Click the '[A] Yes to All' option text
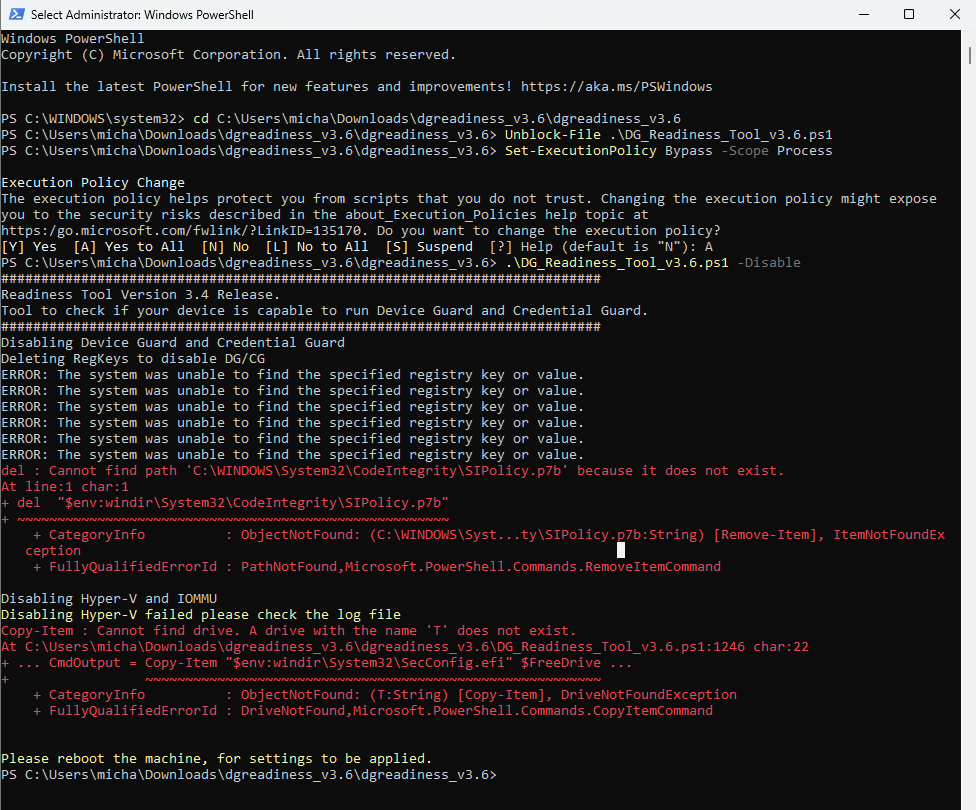976x810 pixels. click(129, 247)
